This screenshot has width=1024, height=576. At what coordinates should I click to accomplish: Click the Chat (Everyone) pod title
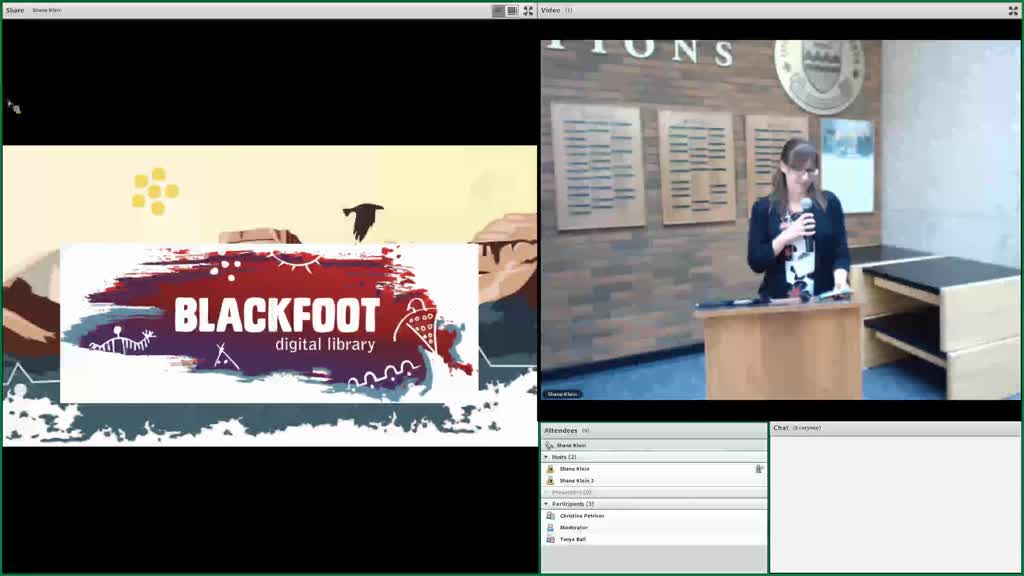point(797,428)
